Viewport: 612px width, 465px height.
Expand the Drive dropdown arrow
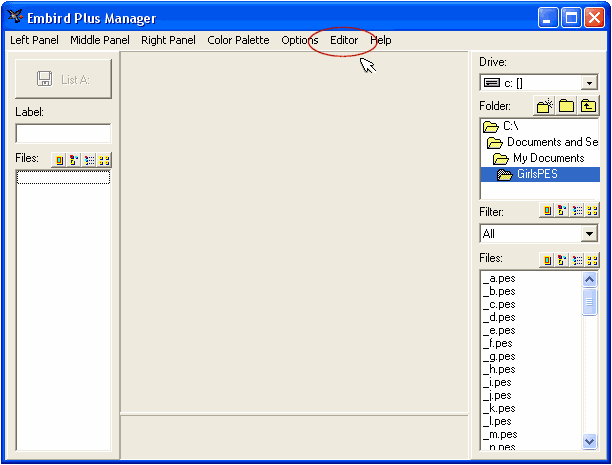pyautogui.click(x=589, y=83)
